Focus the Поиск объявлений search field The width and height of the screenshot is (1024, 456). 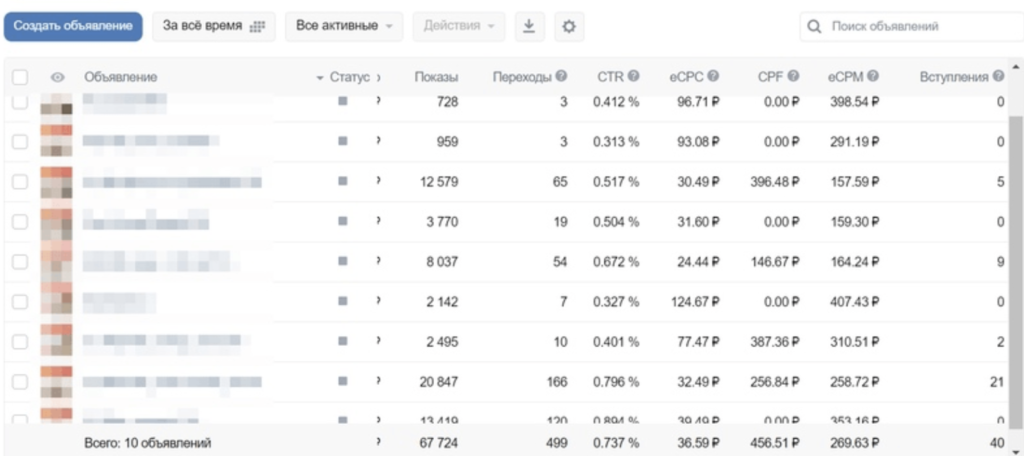[x=912, y=26]
